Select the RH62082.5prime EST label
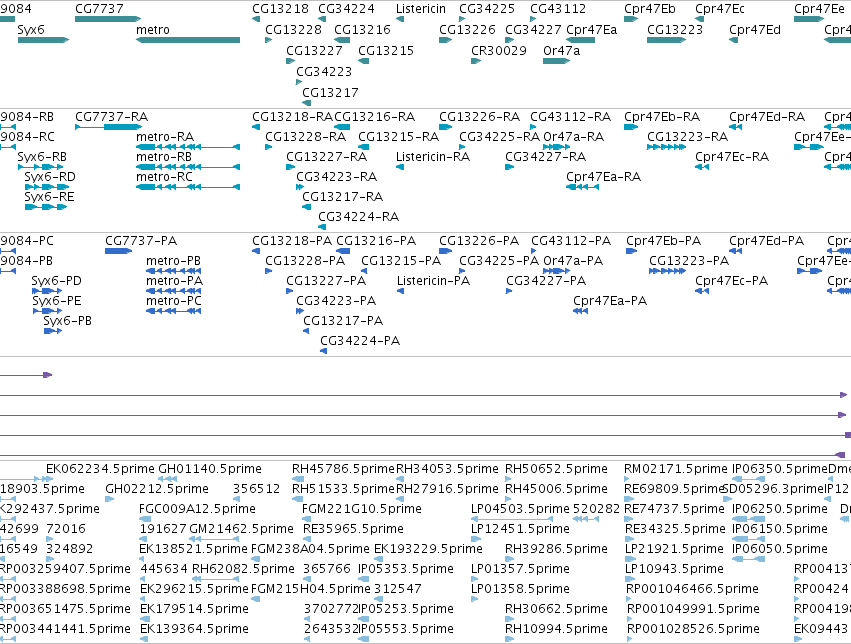 (x=243, y=569)
